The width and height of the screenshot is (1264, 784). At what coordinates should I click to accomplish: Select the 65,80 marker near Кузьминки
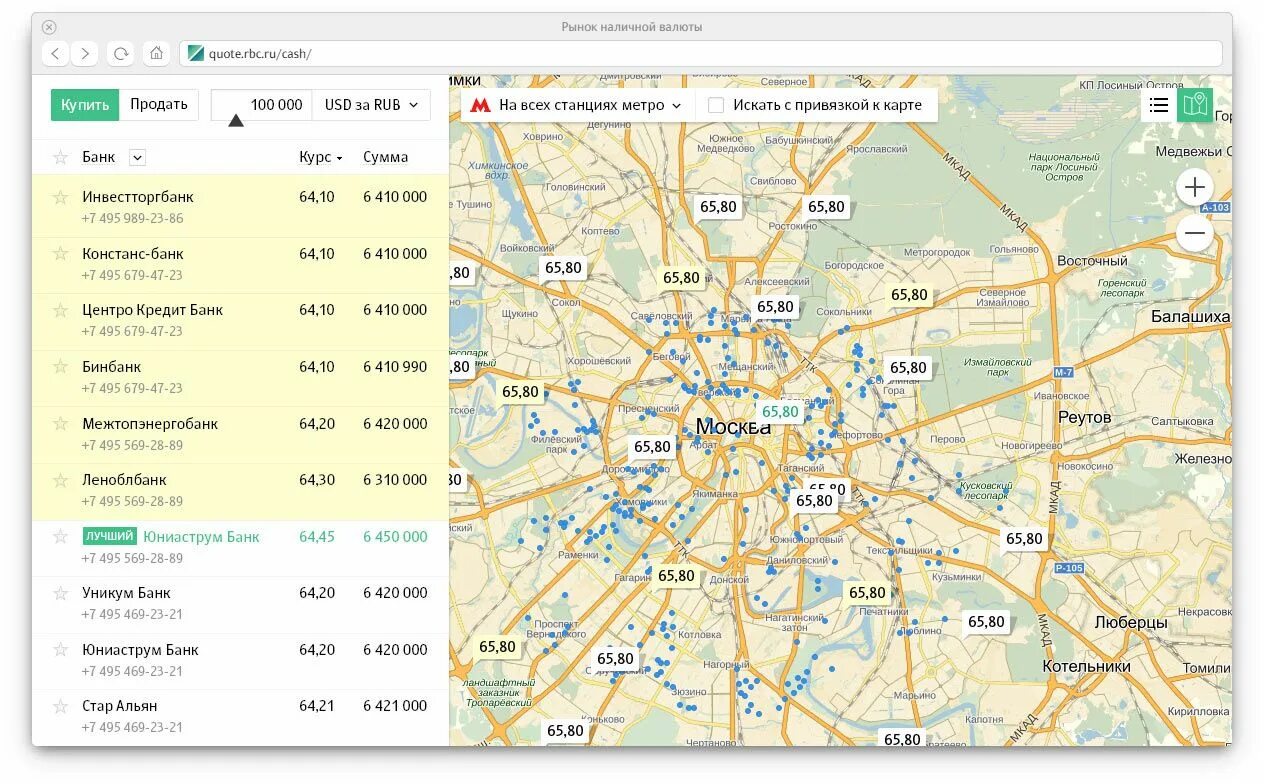1024,539
